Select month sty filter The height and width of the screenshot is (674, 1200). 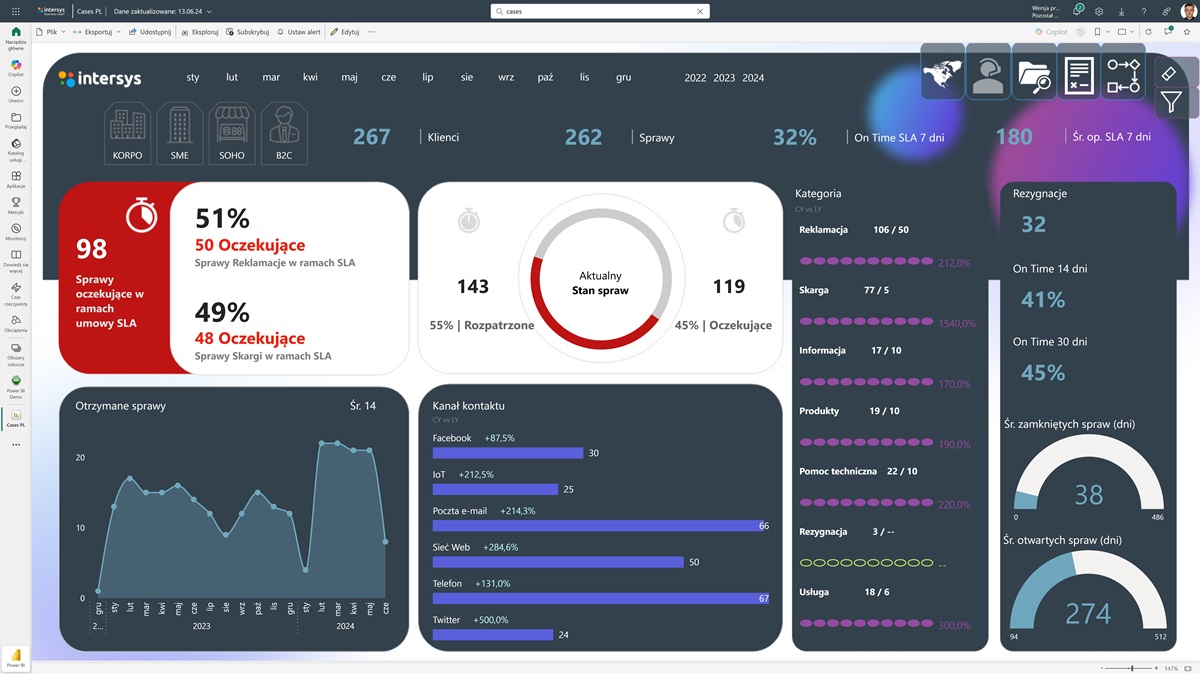click(x=193, y=78)
